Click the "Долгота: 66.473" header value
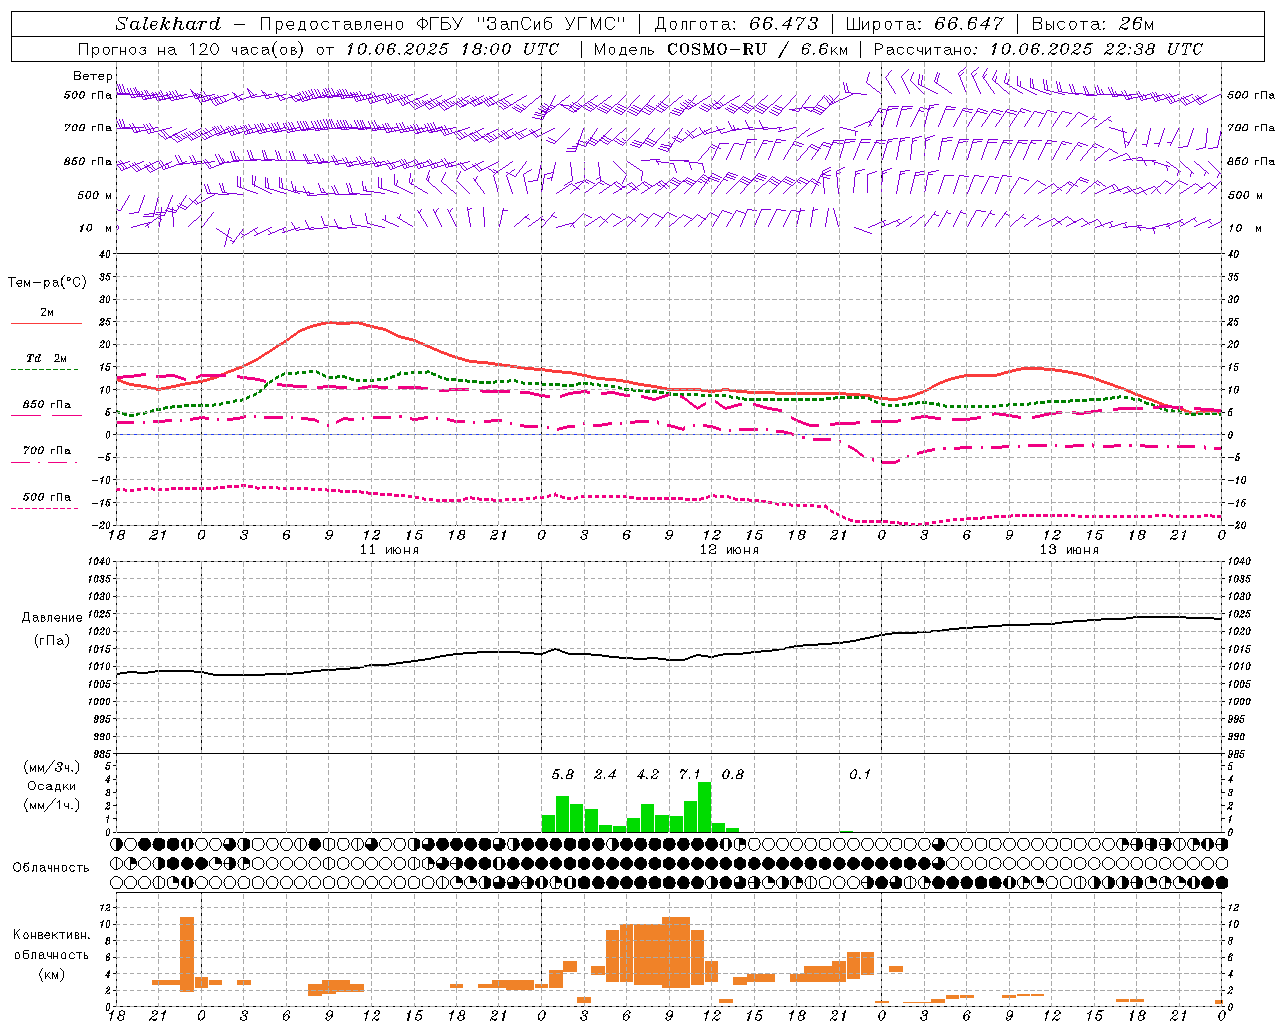Screen dimensions: 1280x1024 coord(736,23)
